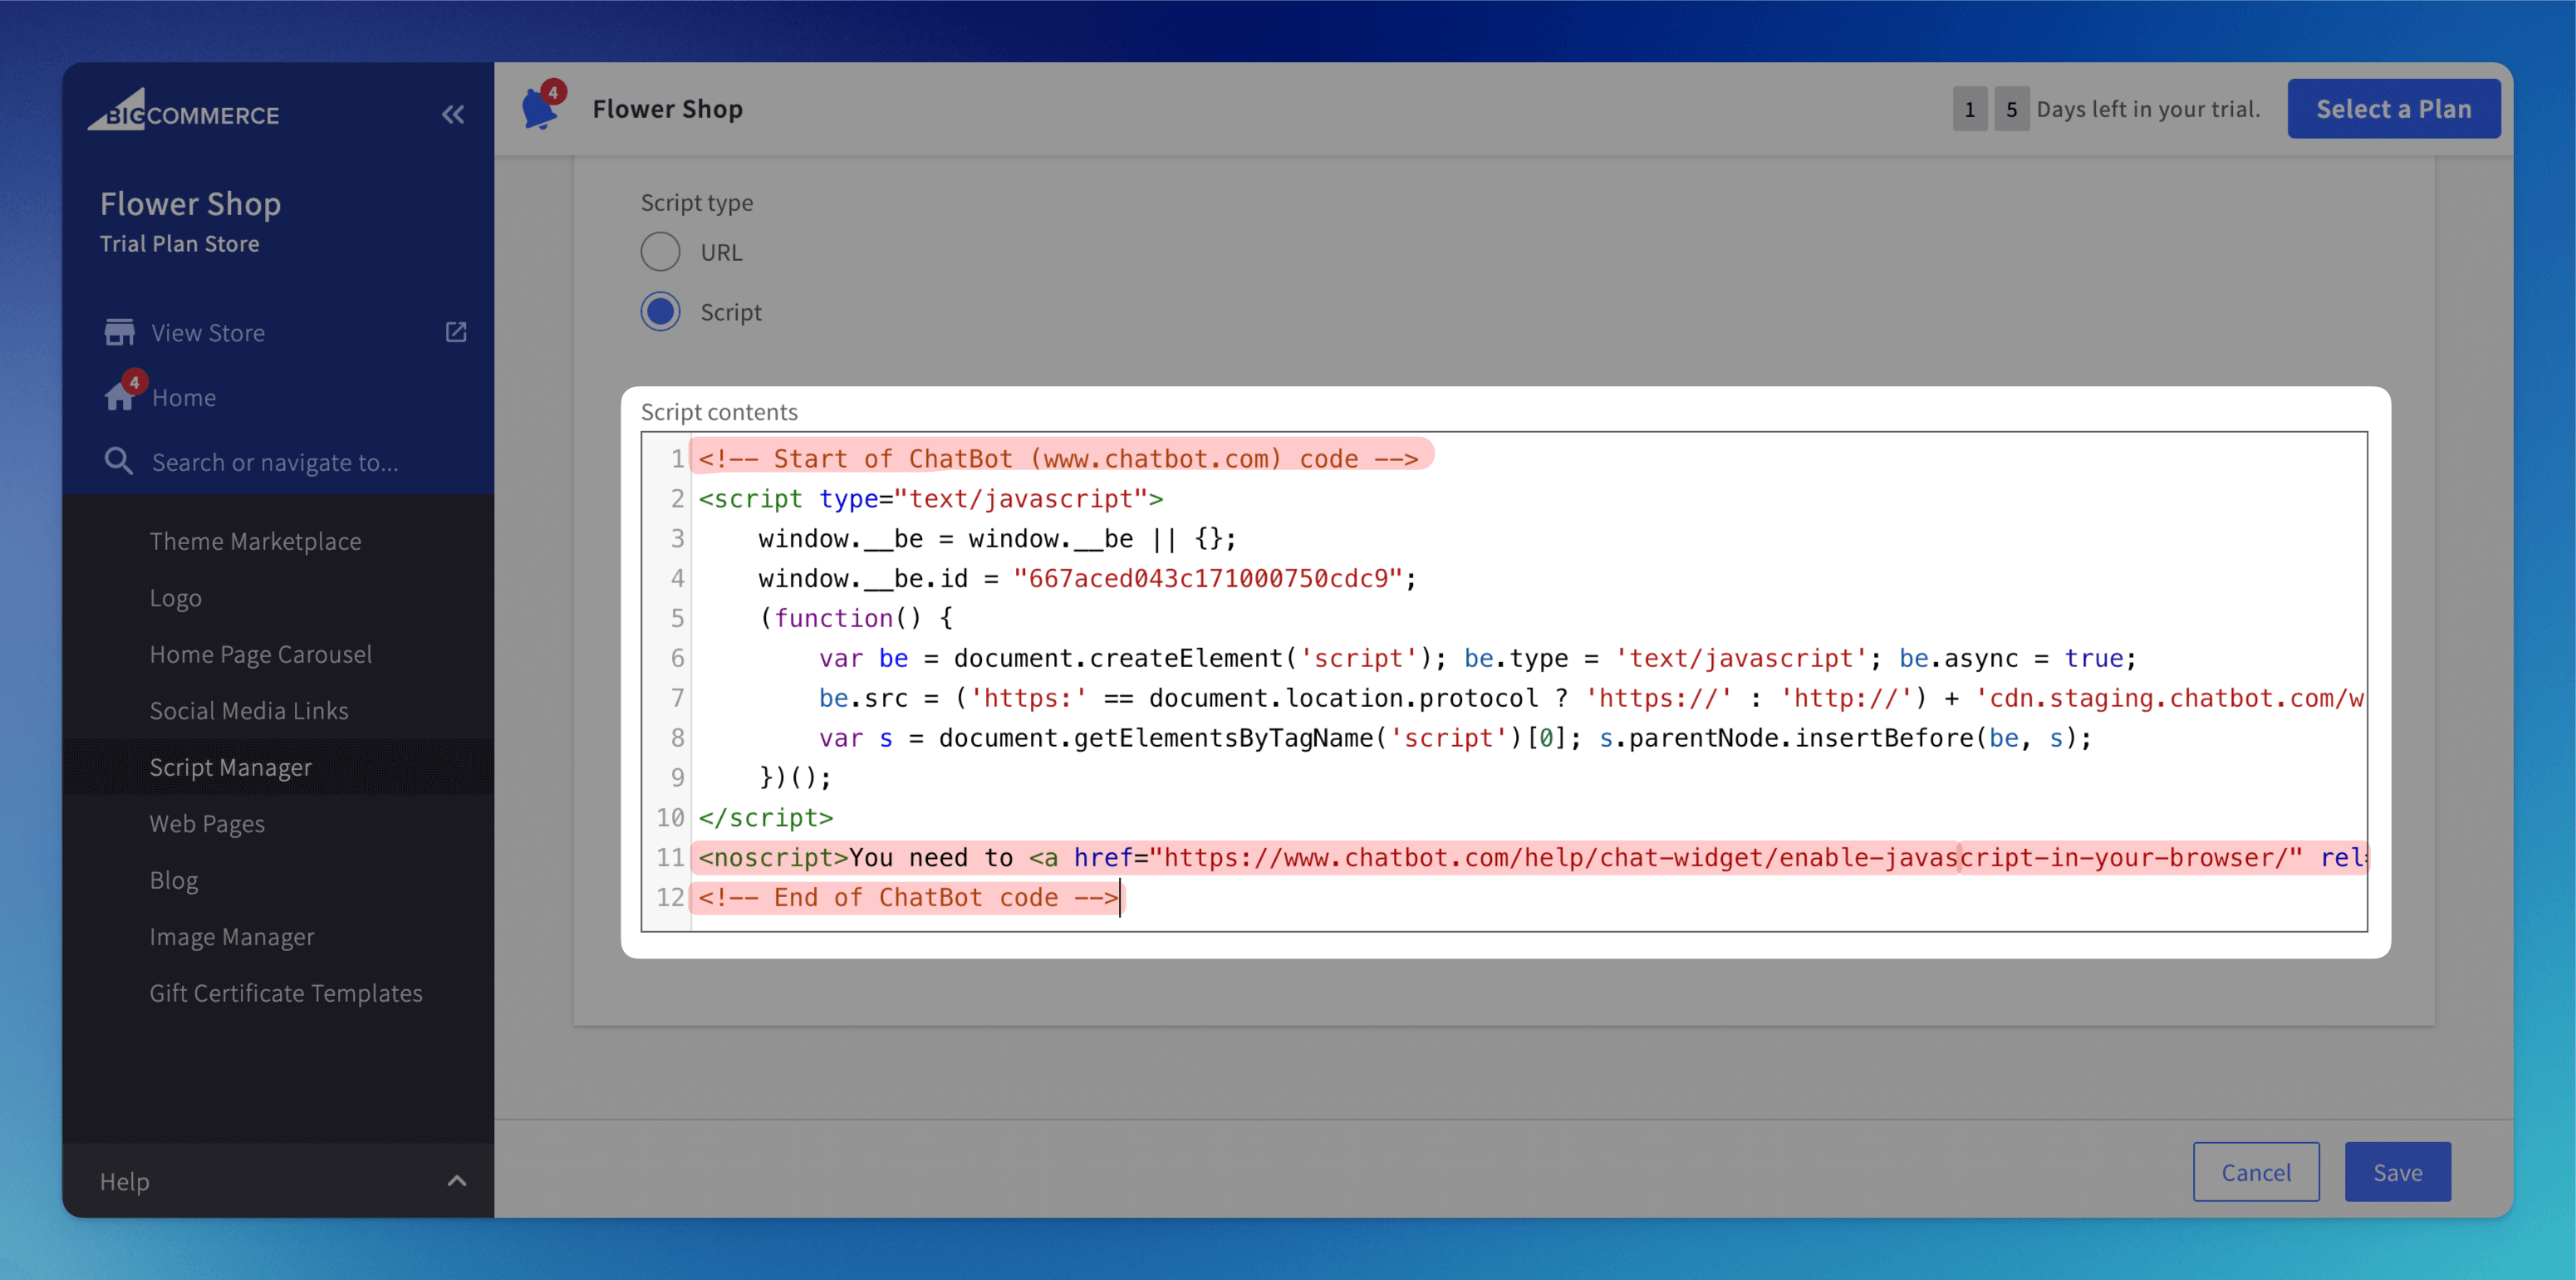Go to Image Manager

pos(231,937)
